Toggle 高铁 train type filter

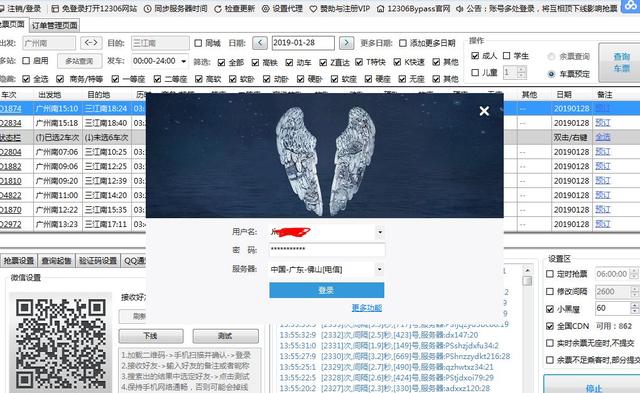pos(256,62)
